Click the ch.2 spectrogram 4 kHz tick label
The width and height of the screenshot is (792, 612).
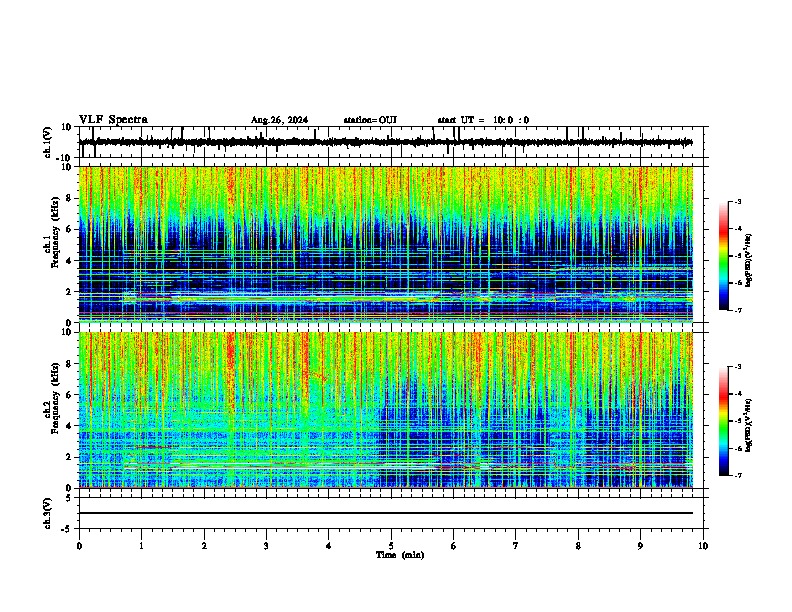click(71, 426)
